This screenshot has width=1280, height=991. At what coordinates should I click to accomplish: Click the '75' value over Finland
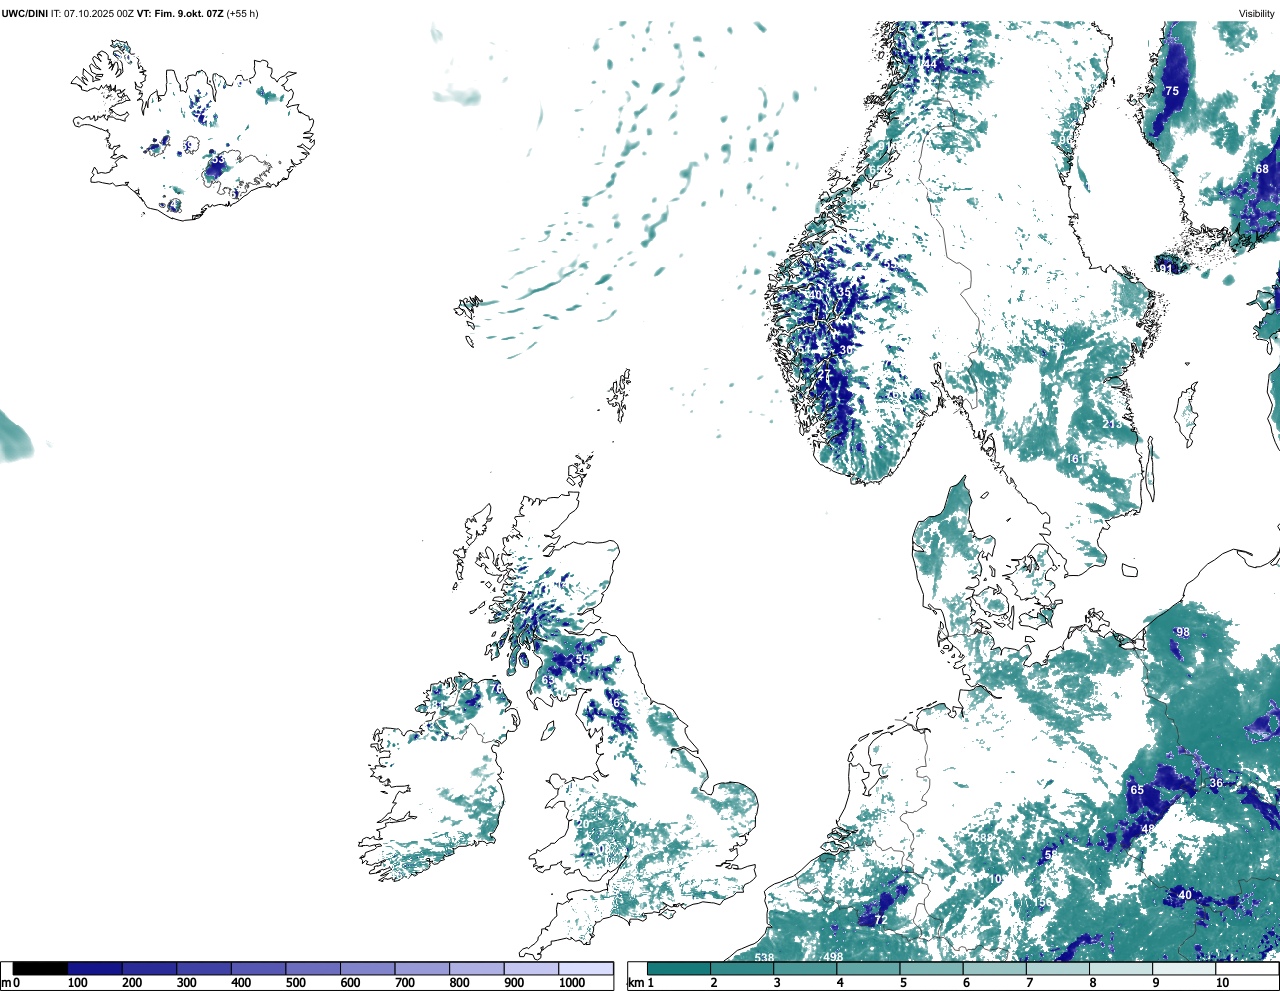[x=1172, y=91]
